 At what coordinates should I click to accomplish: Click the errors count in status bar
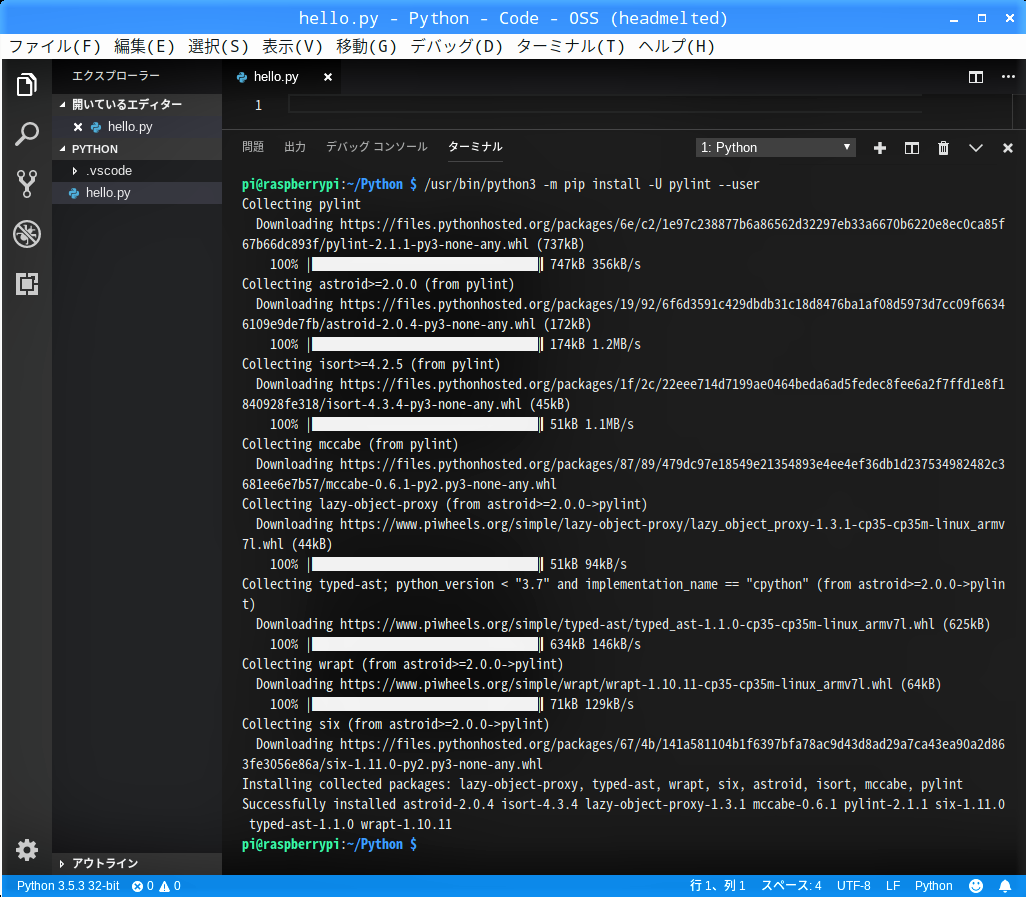point(143,886)
